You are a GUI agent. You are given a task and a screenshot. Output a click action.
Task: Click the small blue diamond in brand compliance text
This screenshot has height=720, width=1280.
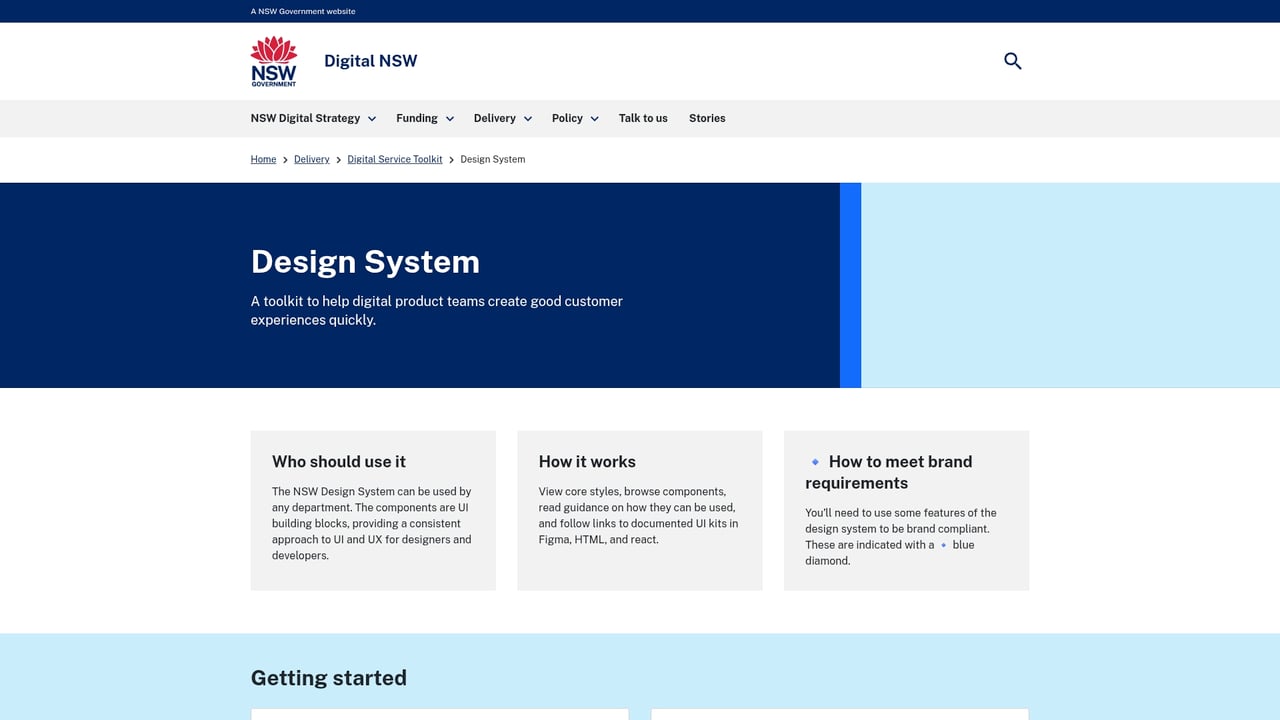[944, 545]
